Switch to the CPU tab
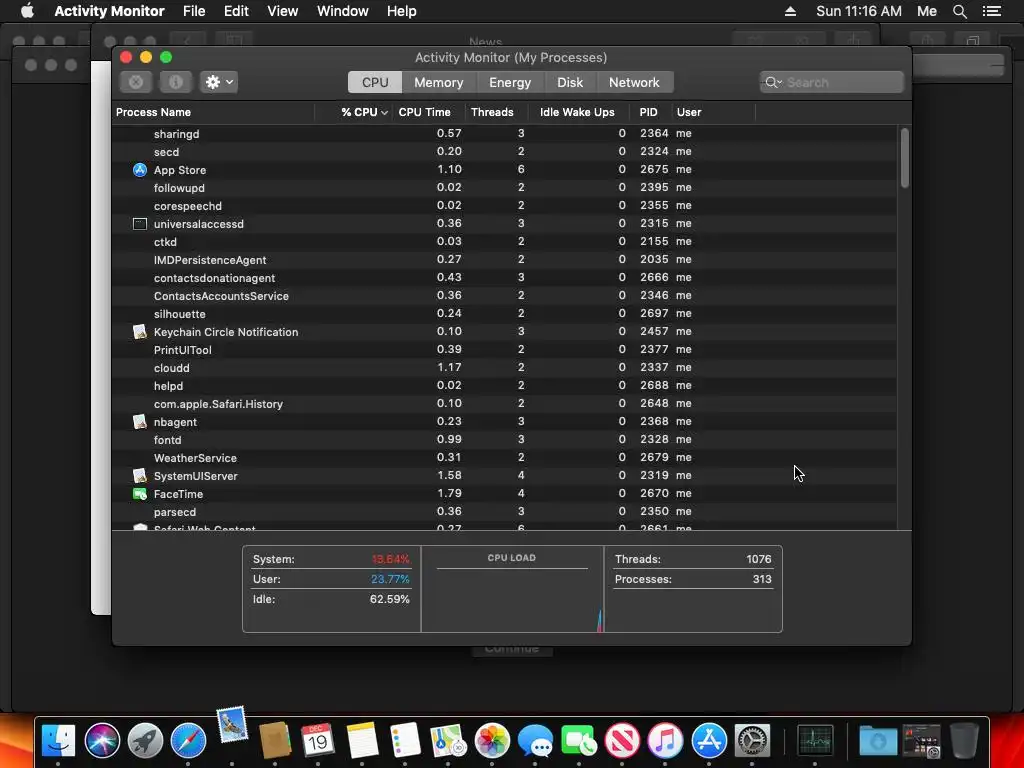Viewport: 1024px width, 768px height. [x=375, y=82]
